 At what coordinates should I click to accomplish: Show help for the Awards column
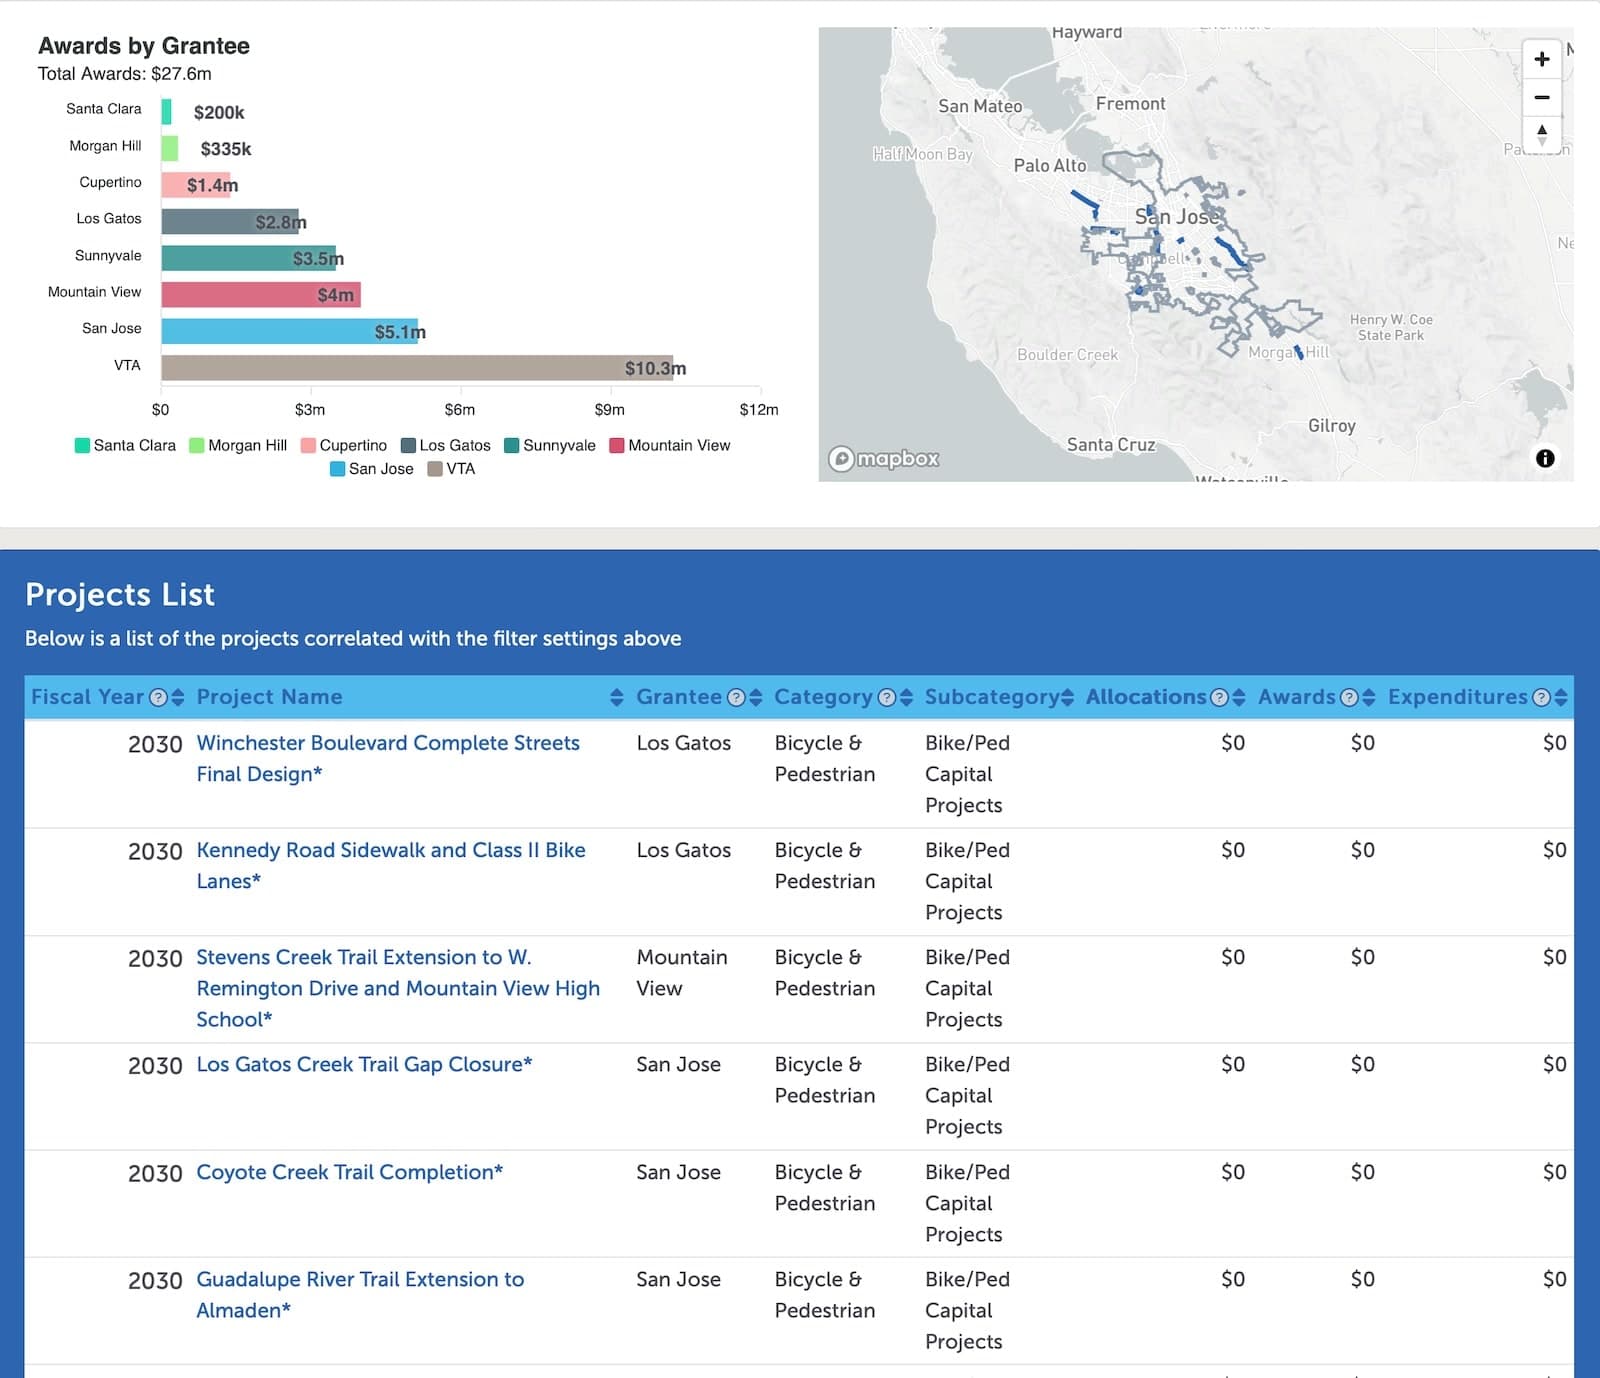(1349, 697)
